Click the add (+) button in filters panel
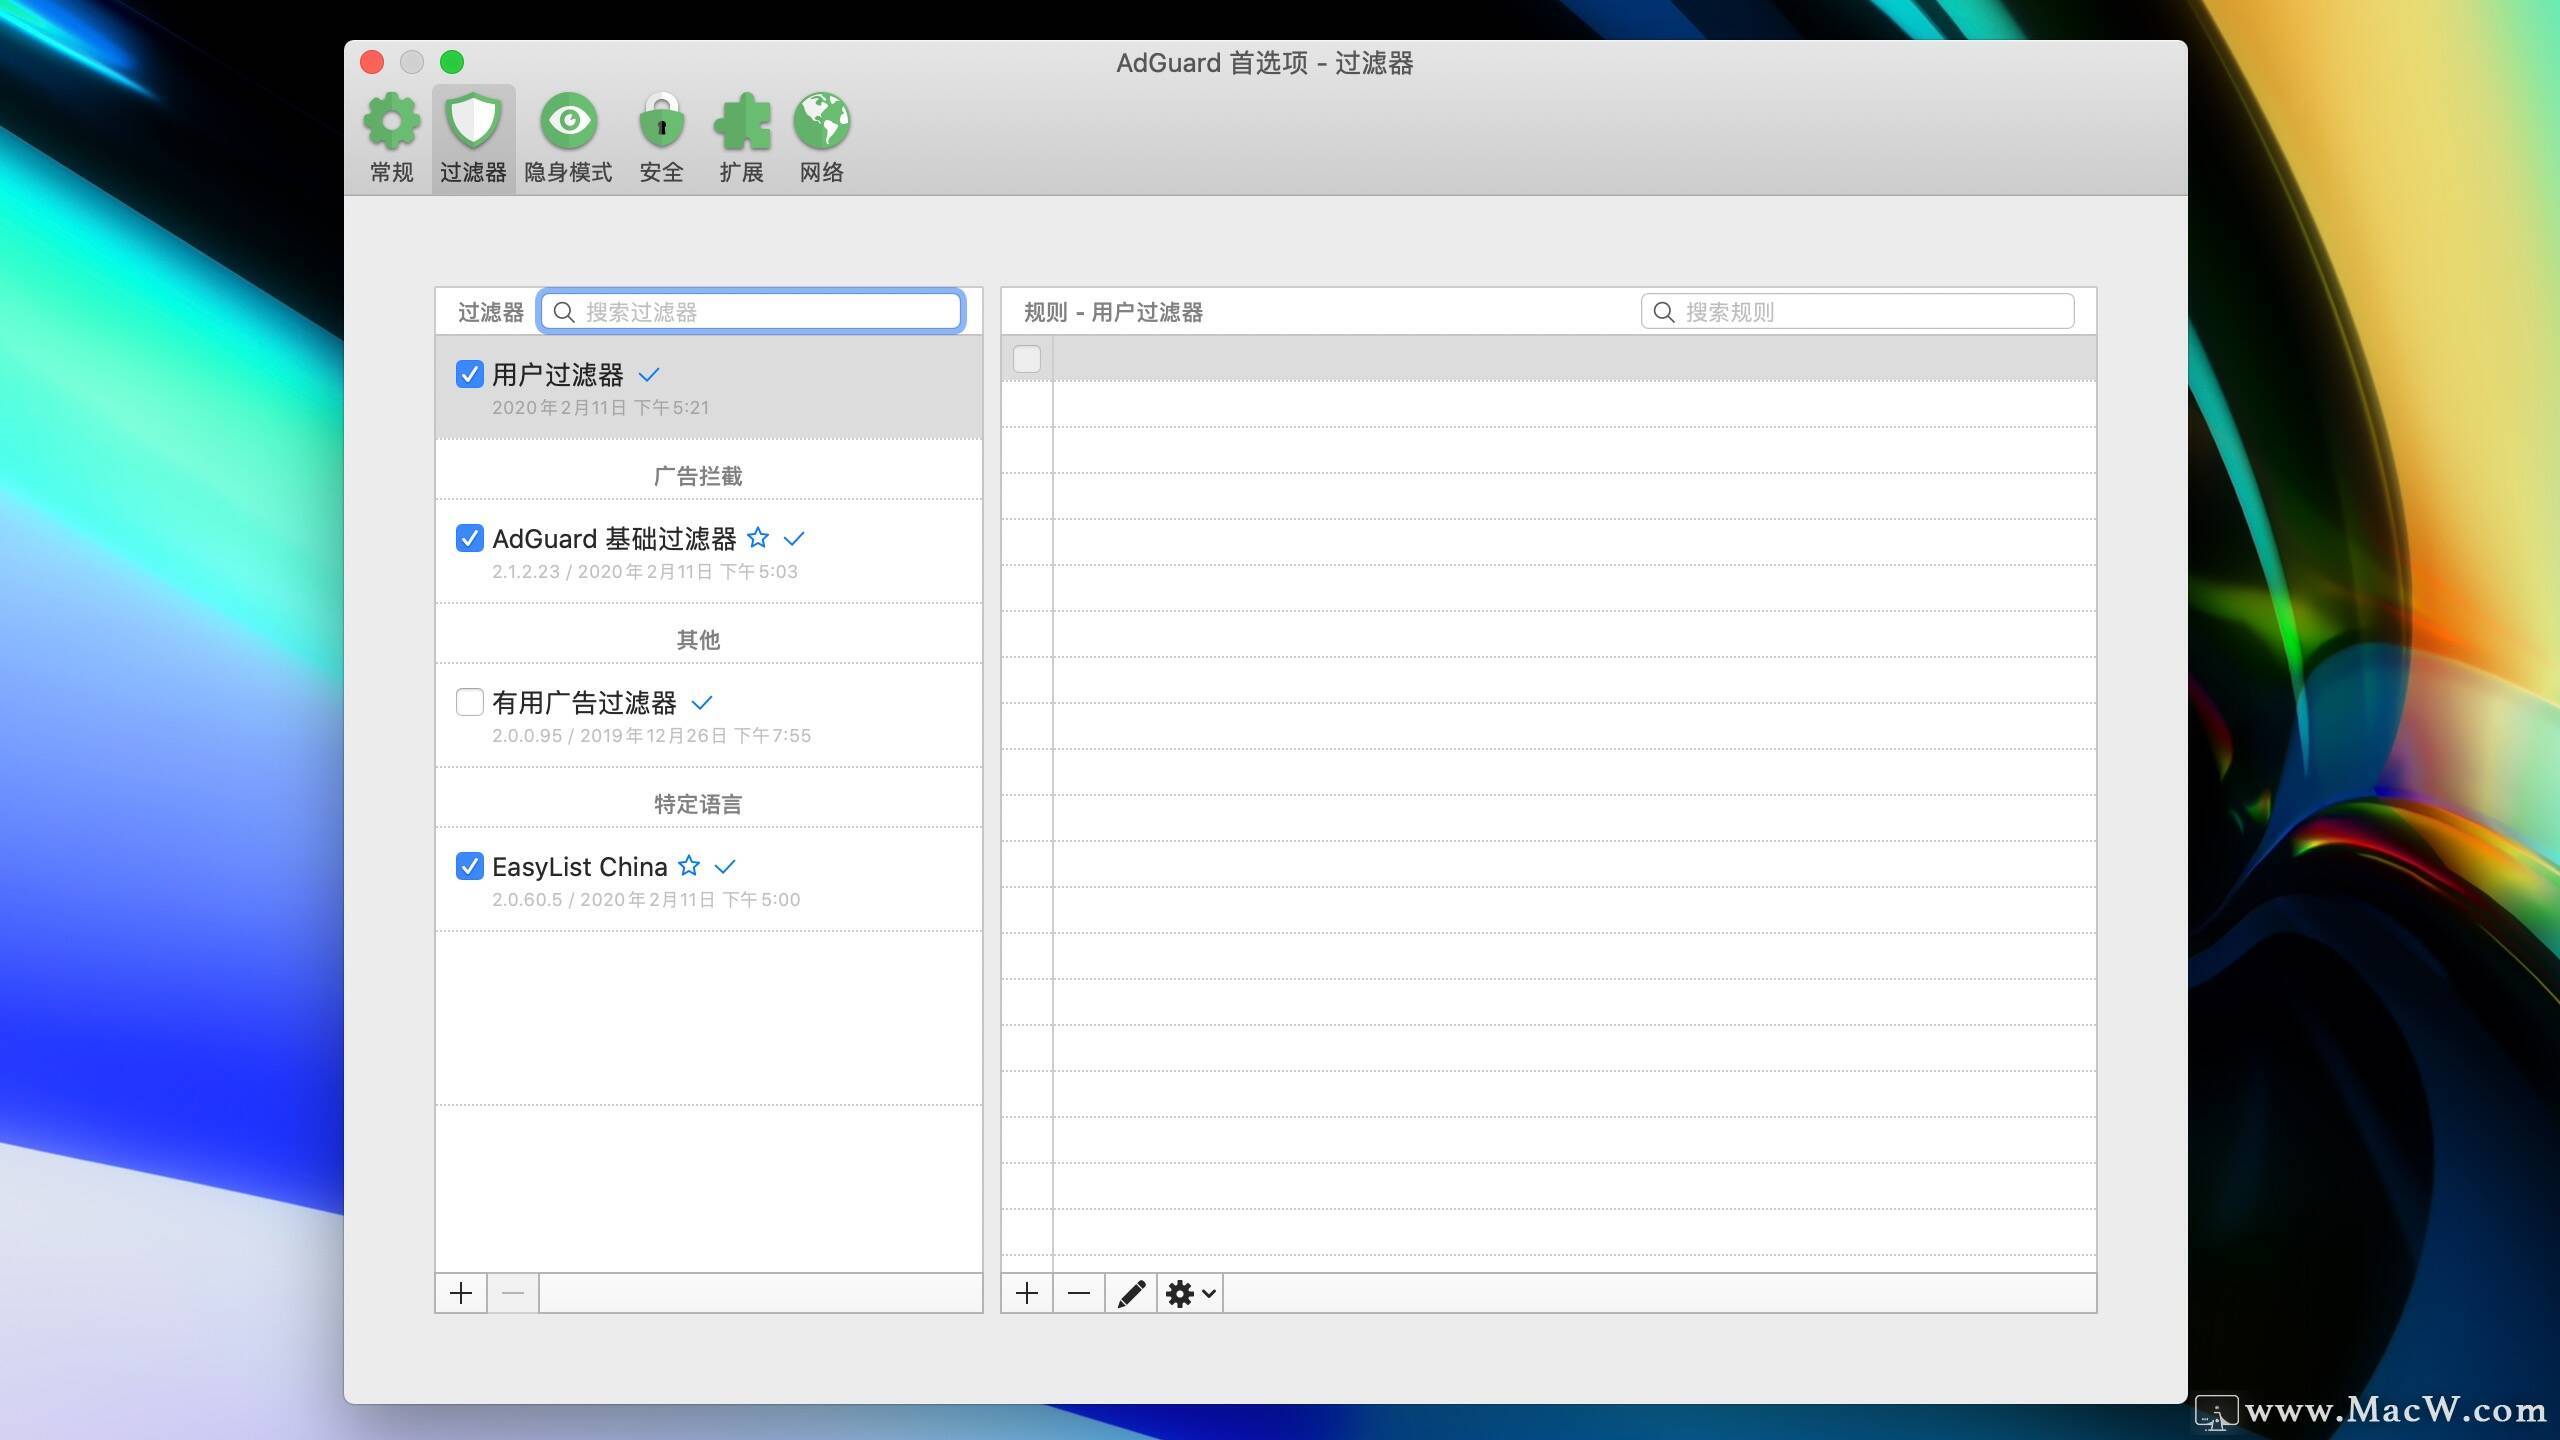 [x=462, y=1292]
